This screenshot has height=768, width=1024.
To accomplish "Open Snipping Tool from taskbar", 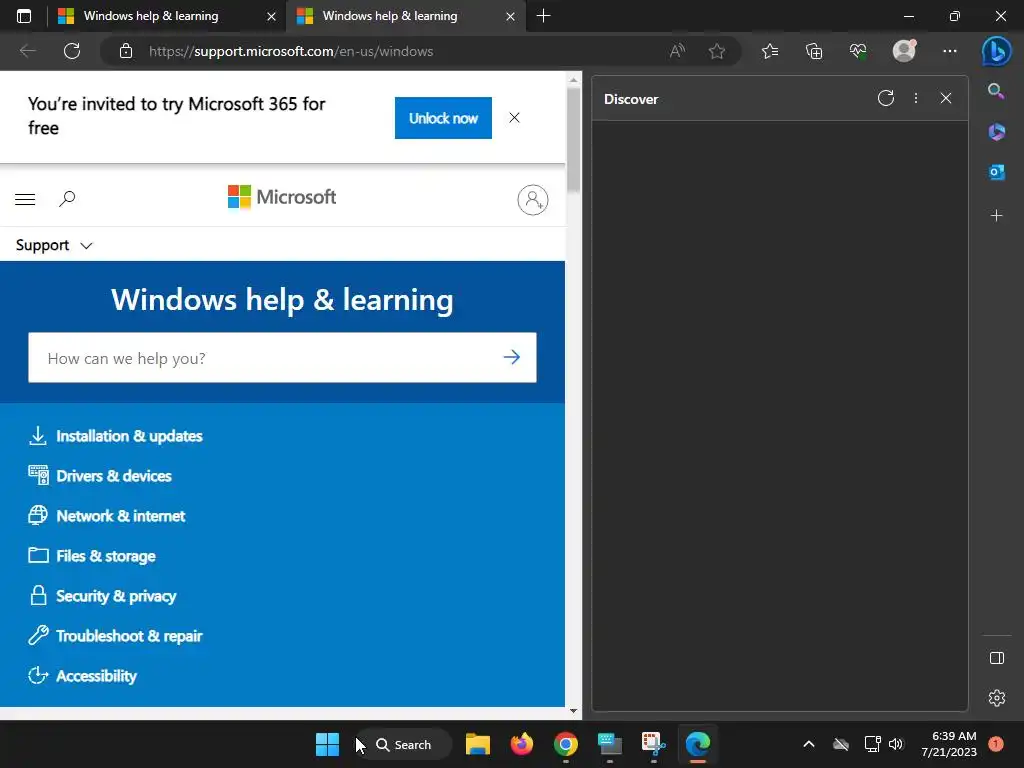I will pyautogui.click(x=653, y=744).
